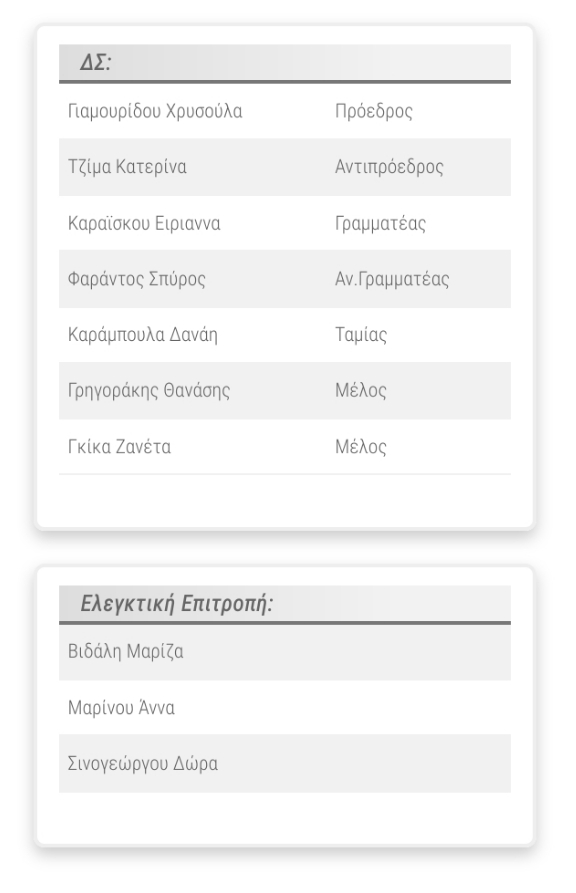Select the name Γιαμουρίδου Χρυσούλα
The image size is (576, 893).
[155, 111]
